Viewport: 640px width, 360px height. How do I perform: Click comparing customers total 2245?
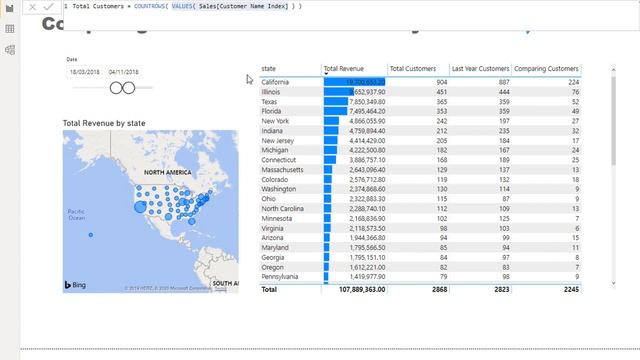tap(571, 289)
